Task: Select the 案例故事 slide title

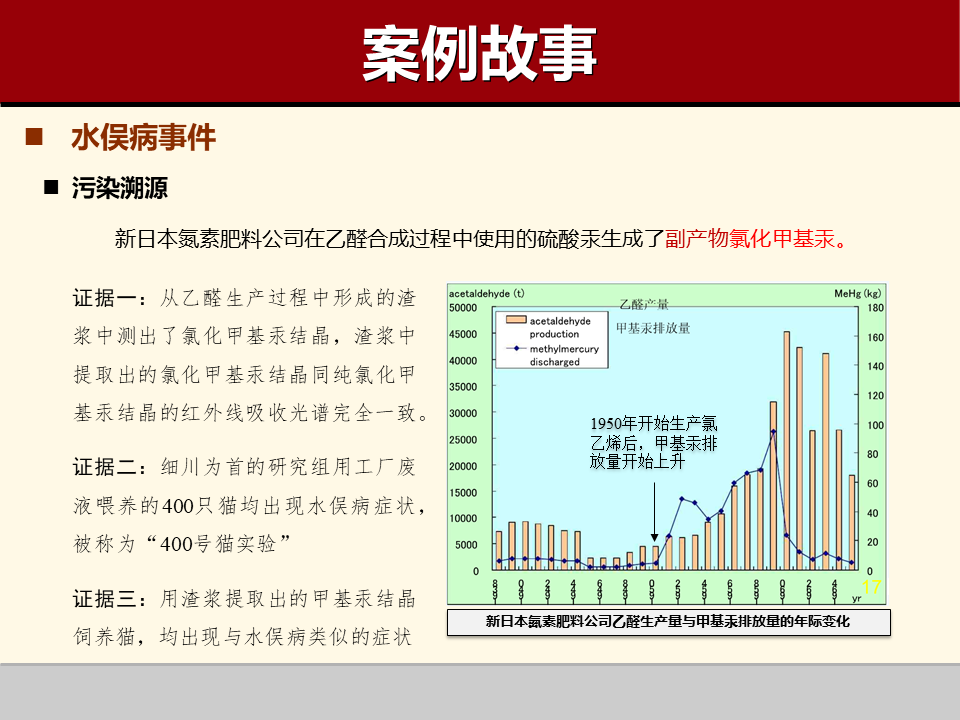Action: 480,52
